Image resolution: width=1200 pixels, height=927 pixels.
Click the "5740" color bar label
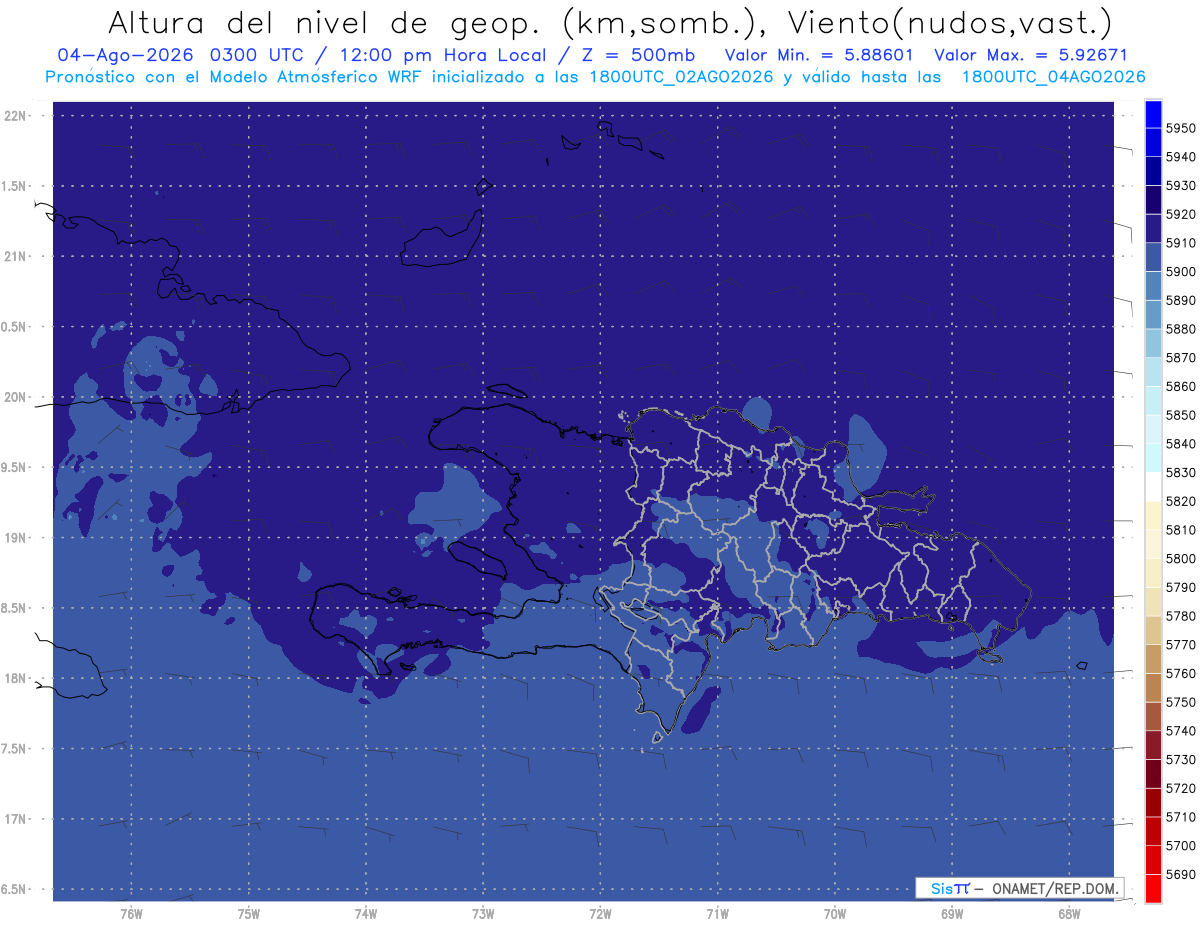(x=1180, y=731)
